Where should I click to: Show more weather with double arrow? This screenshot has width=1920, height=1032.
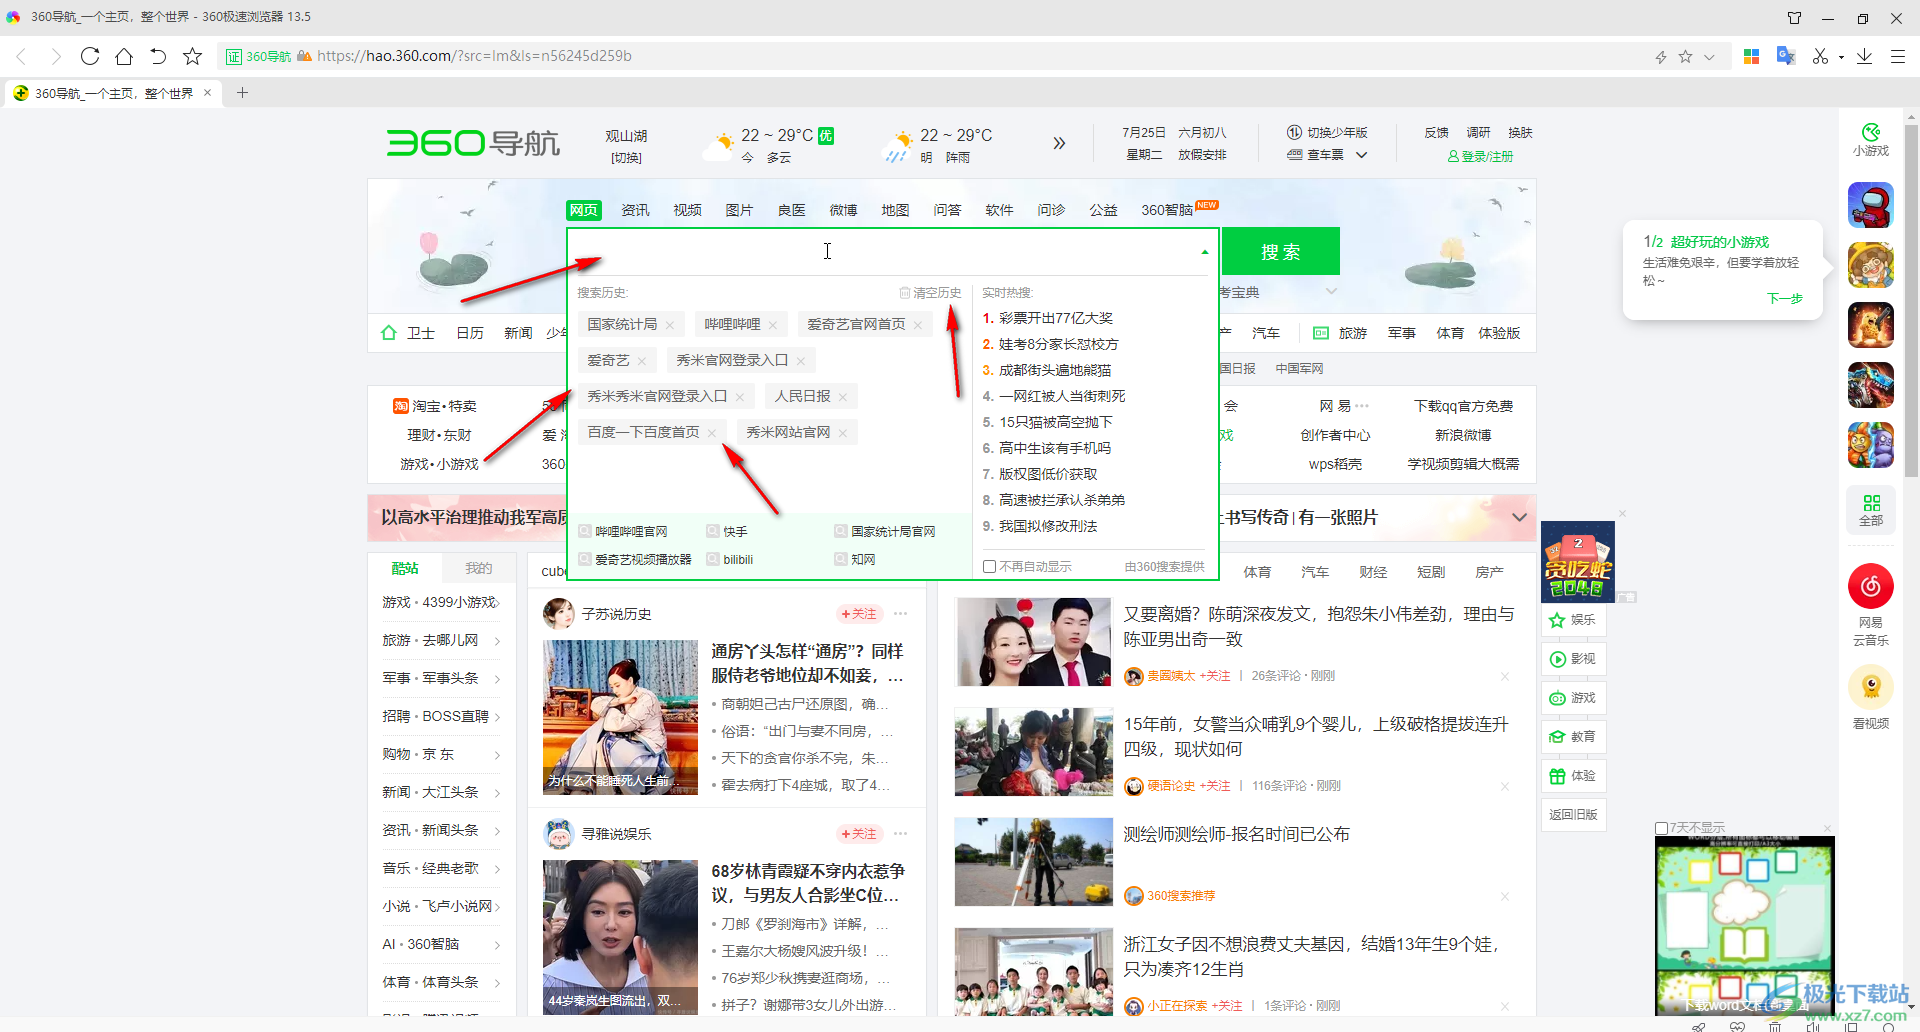1059,144
